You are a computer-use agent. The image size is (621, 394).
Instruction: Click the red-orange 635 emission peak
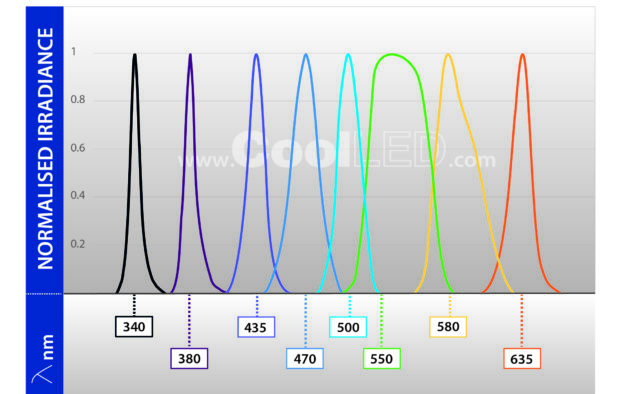click(523, 55)
